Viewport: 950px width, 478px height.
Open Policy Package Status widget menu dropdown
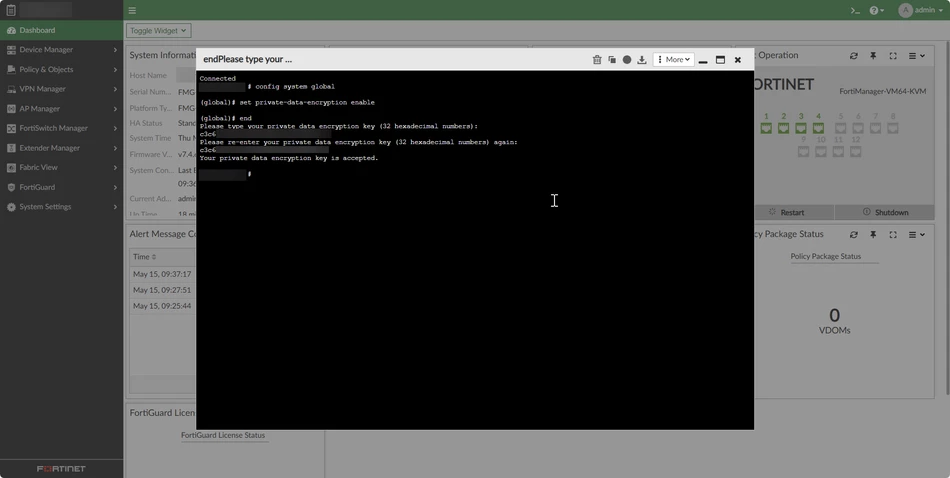(x=916, y=234)
